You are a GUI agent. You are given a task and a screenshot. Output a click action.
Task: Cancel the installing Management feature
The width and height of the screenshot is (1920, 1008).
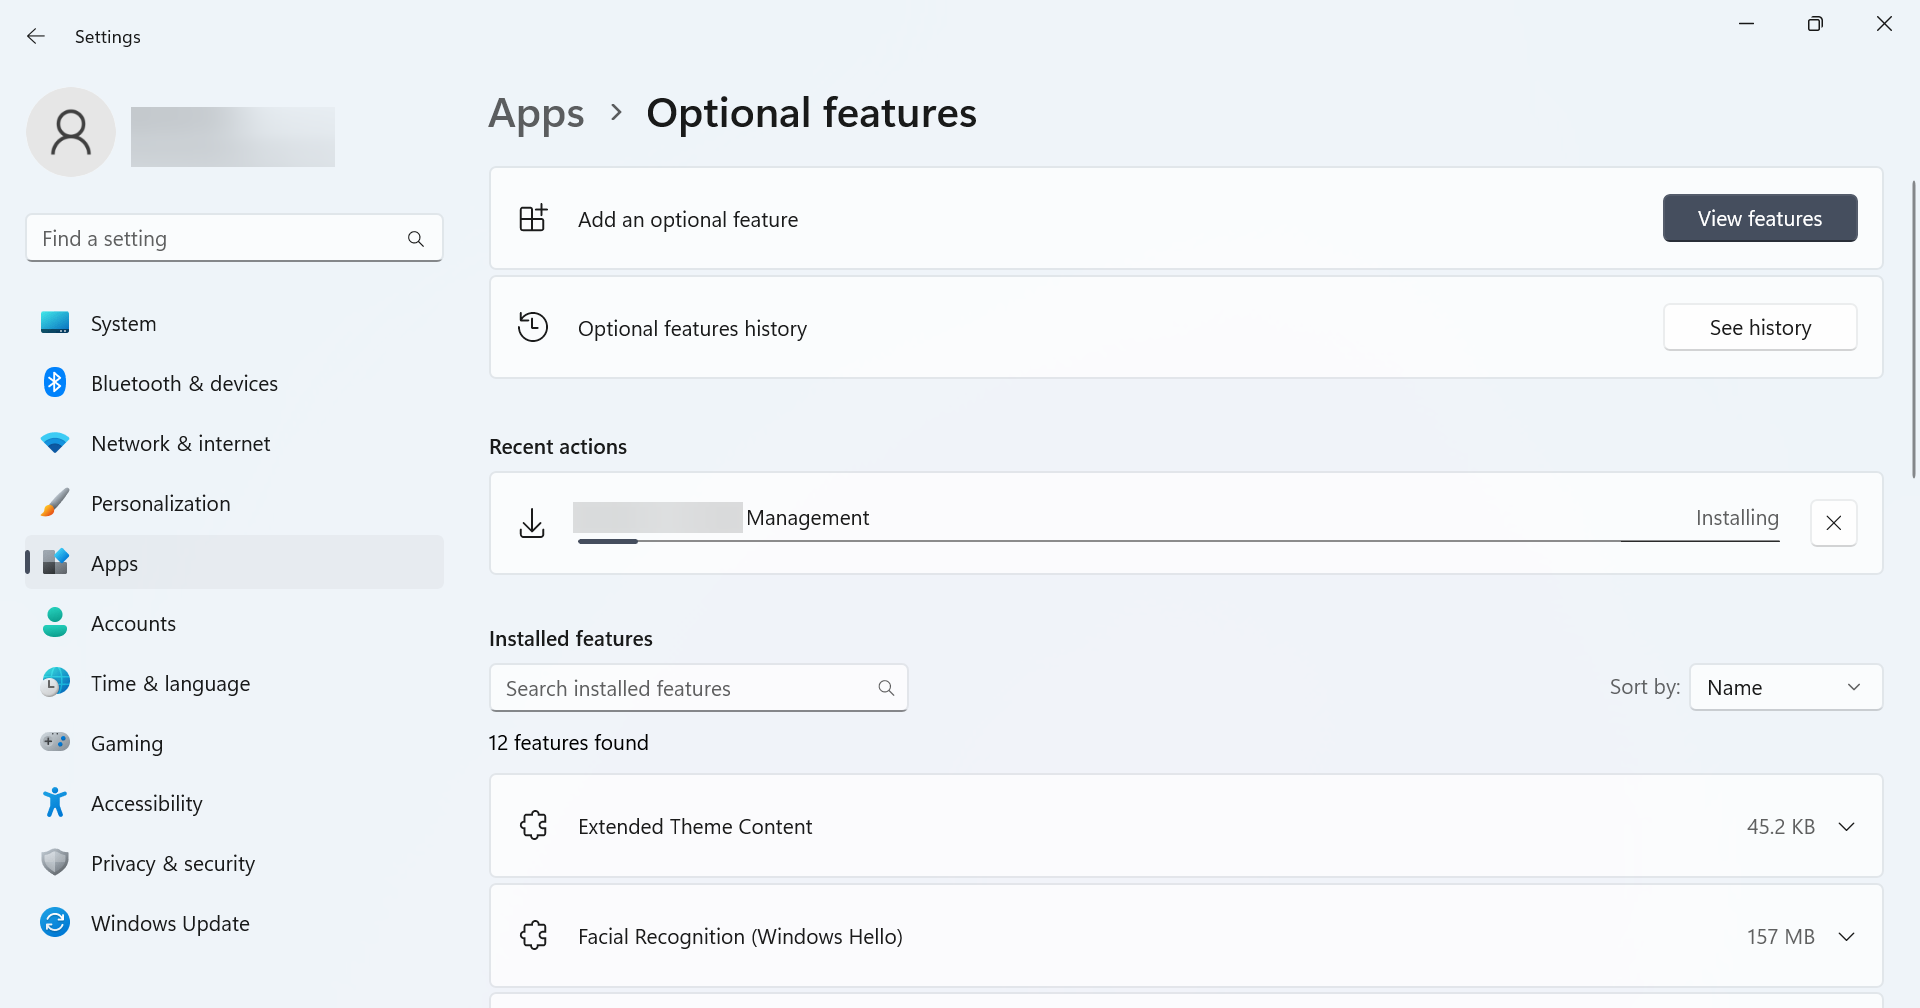(x=1833, y=523)
